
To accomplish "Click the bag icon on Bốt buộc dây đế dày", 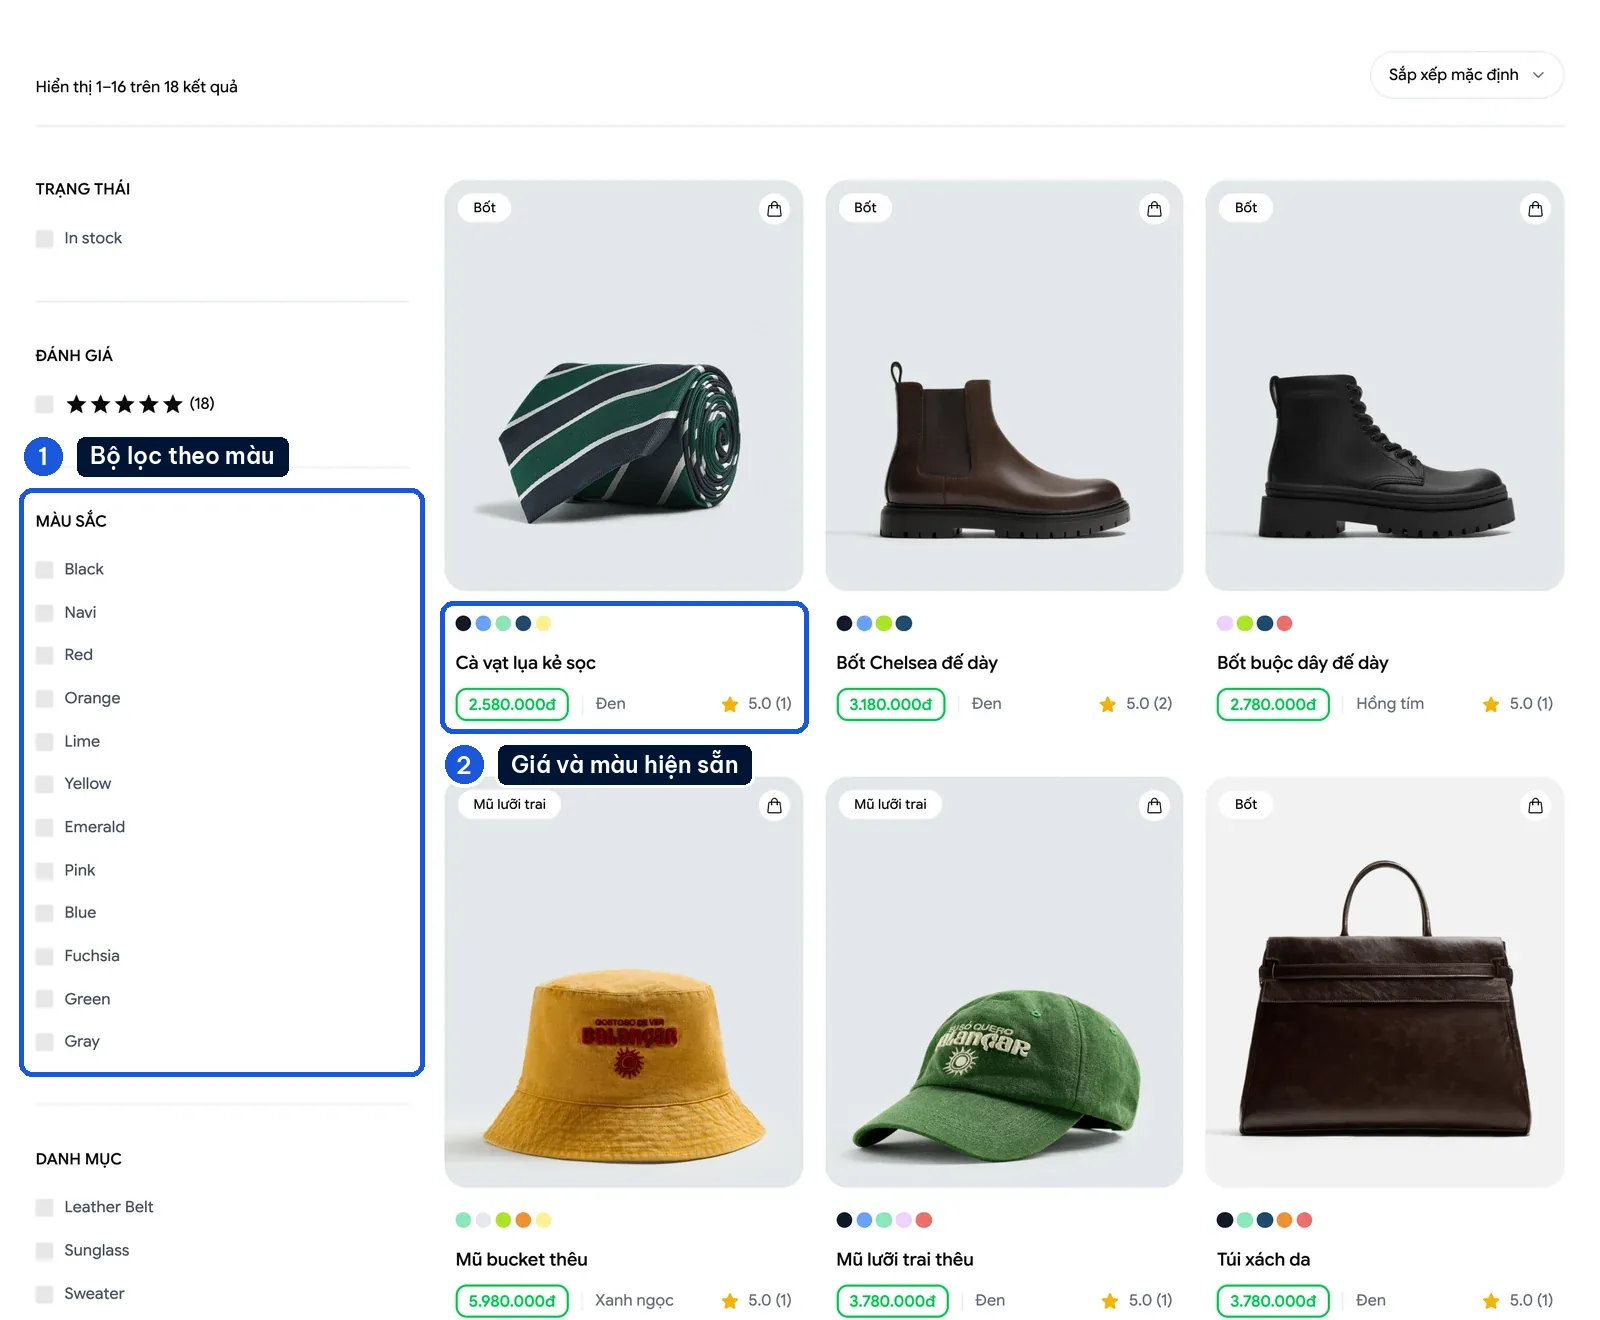I will pos(1535,209).
